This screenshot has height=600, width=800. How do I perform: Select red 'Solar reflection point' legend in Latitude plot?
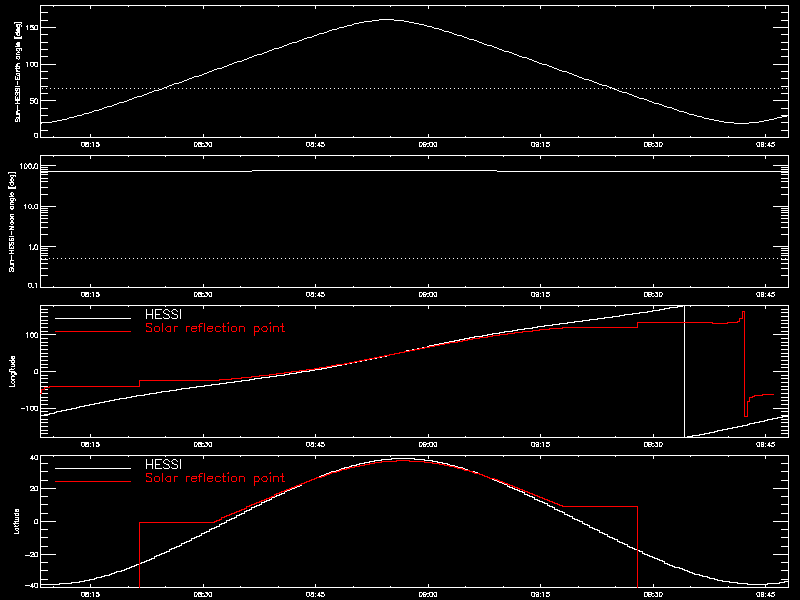(x=215, y=478)
